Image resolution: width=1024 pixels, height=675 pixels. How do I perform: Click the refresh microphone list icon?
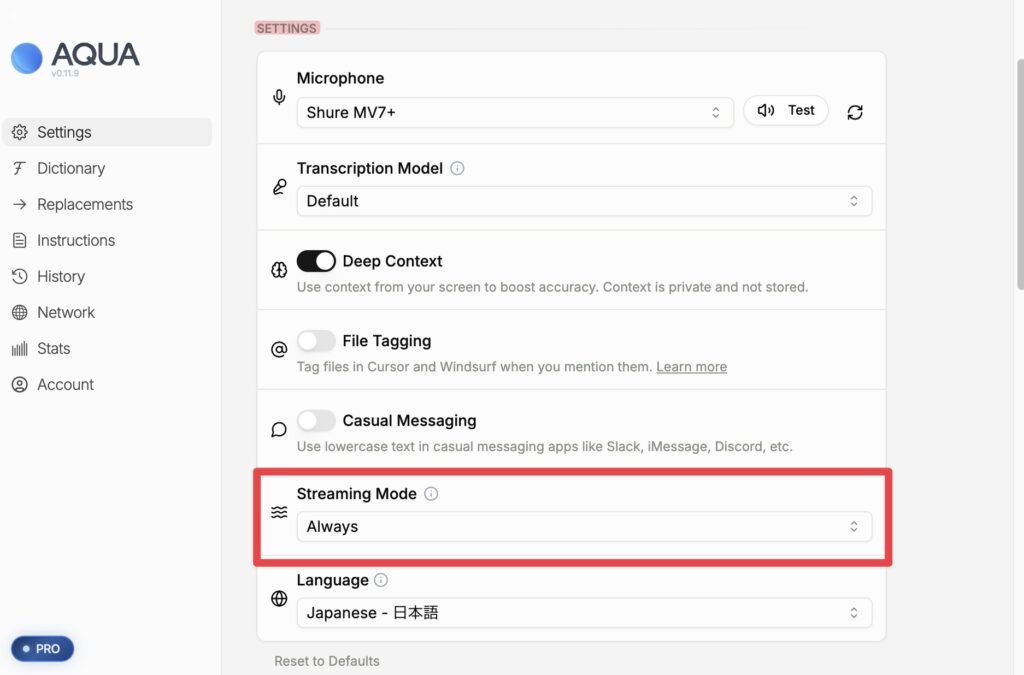854,112
